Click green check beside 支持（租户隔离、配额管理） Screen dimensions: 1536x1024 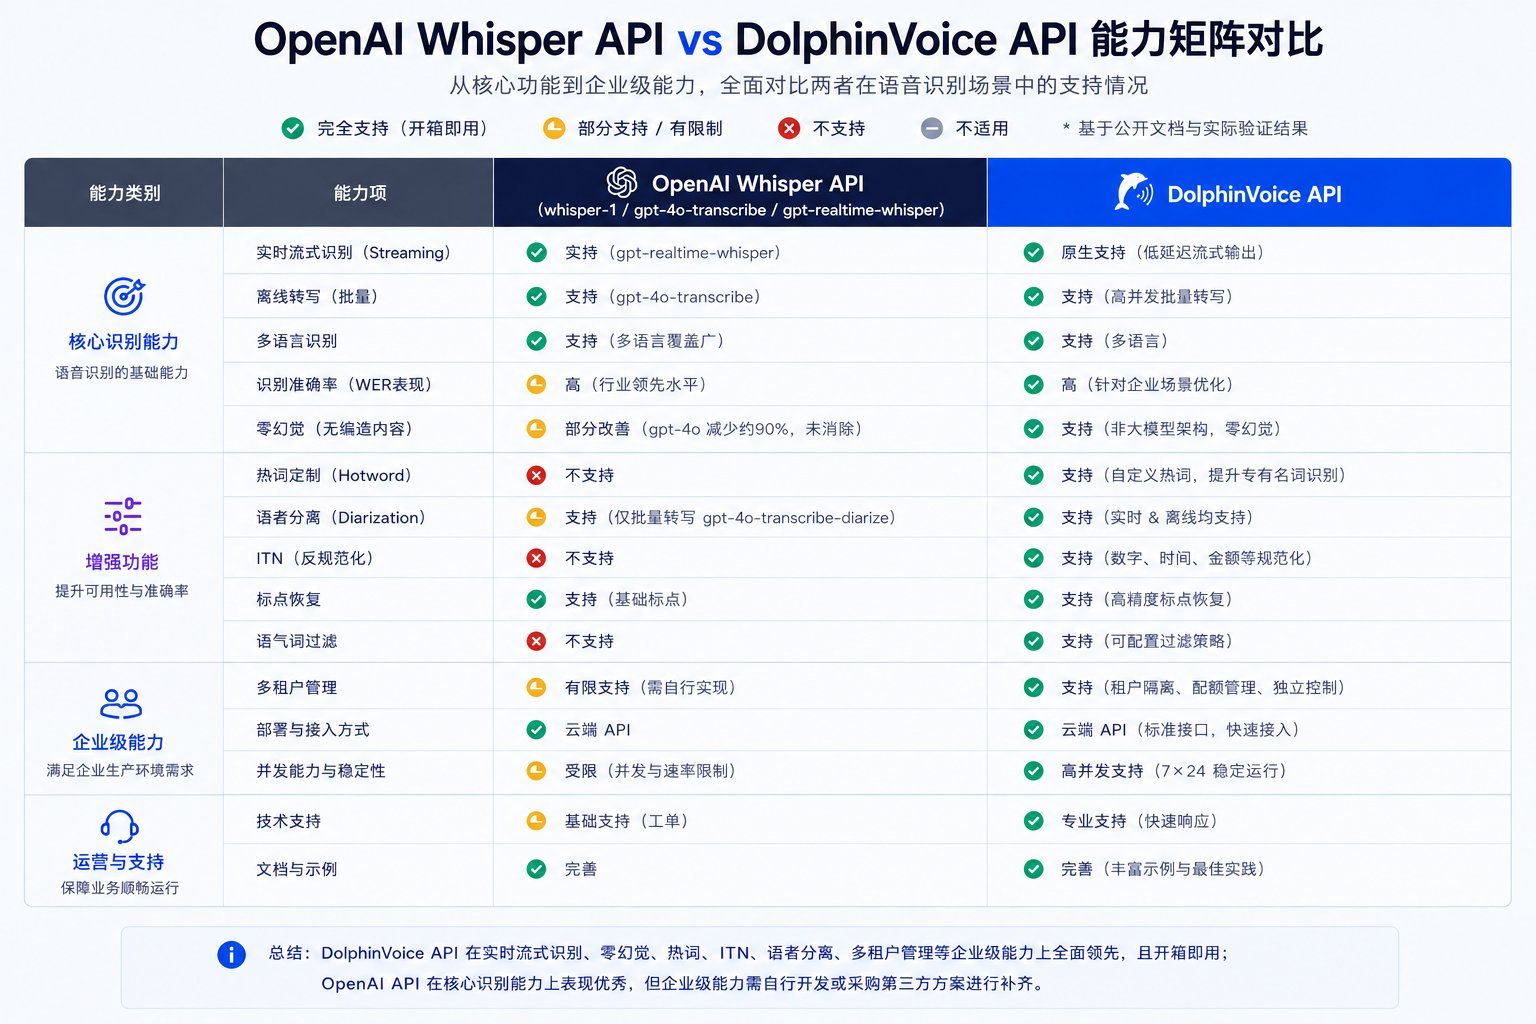click(1033, 687)
